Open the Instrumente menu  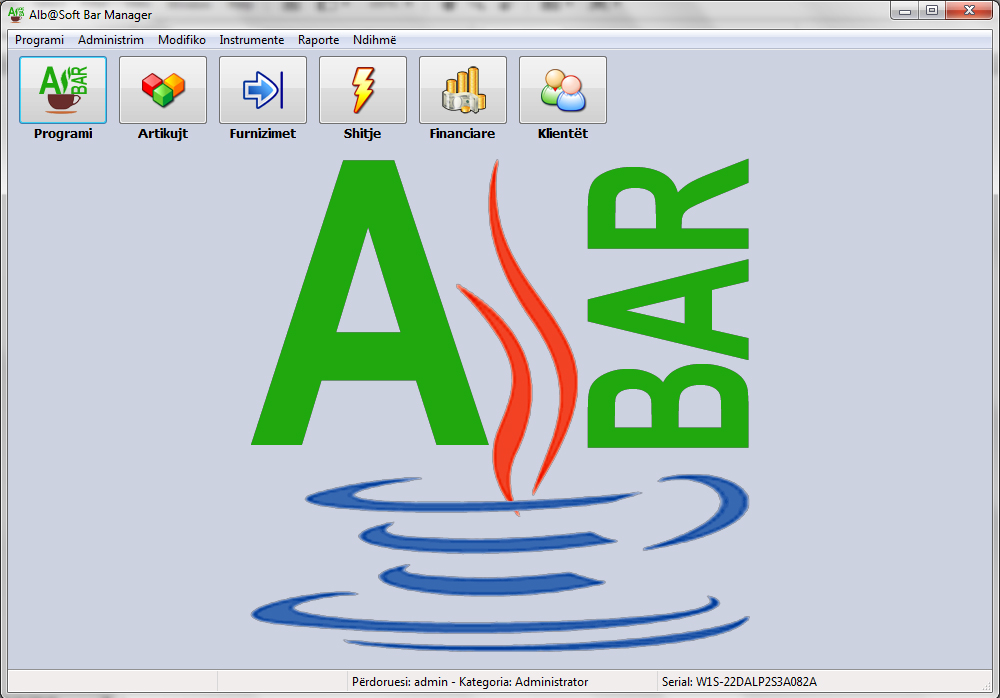click(x=252, y=40)
